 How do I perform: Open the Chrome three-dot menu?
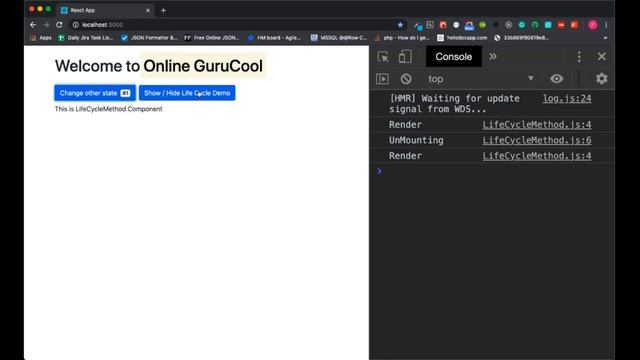606,25
